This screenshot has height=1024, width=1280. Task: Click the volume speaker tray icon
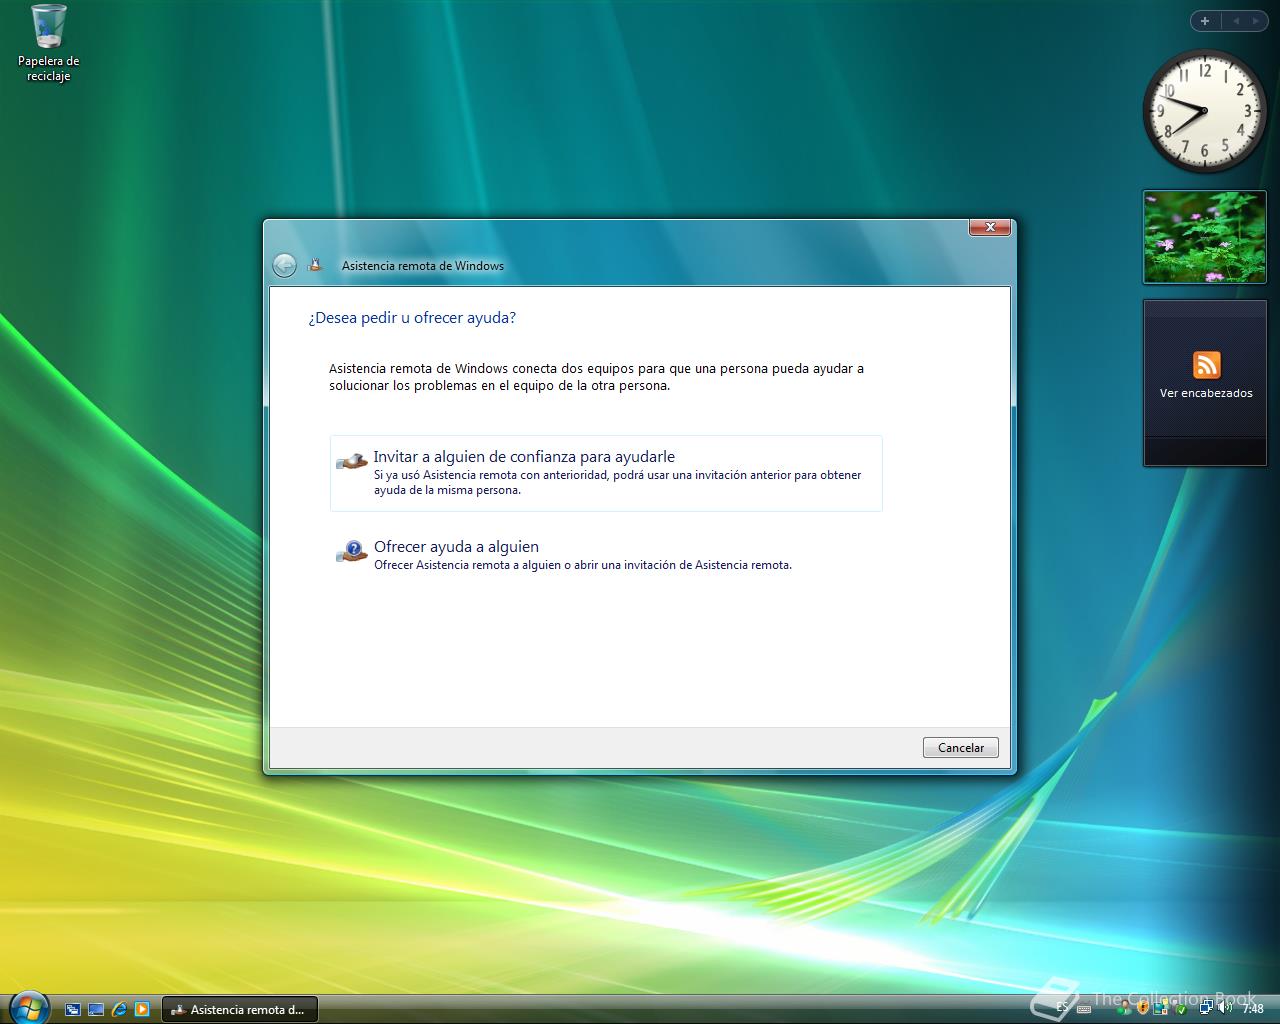tap(1225, 1008)
